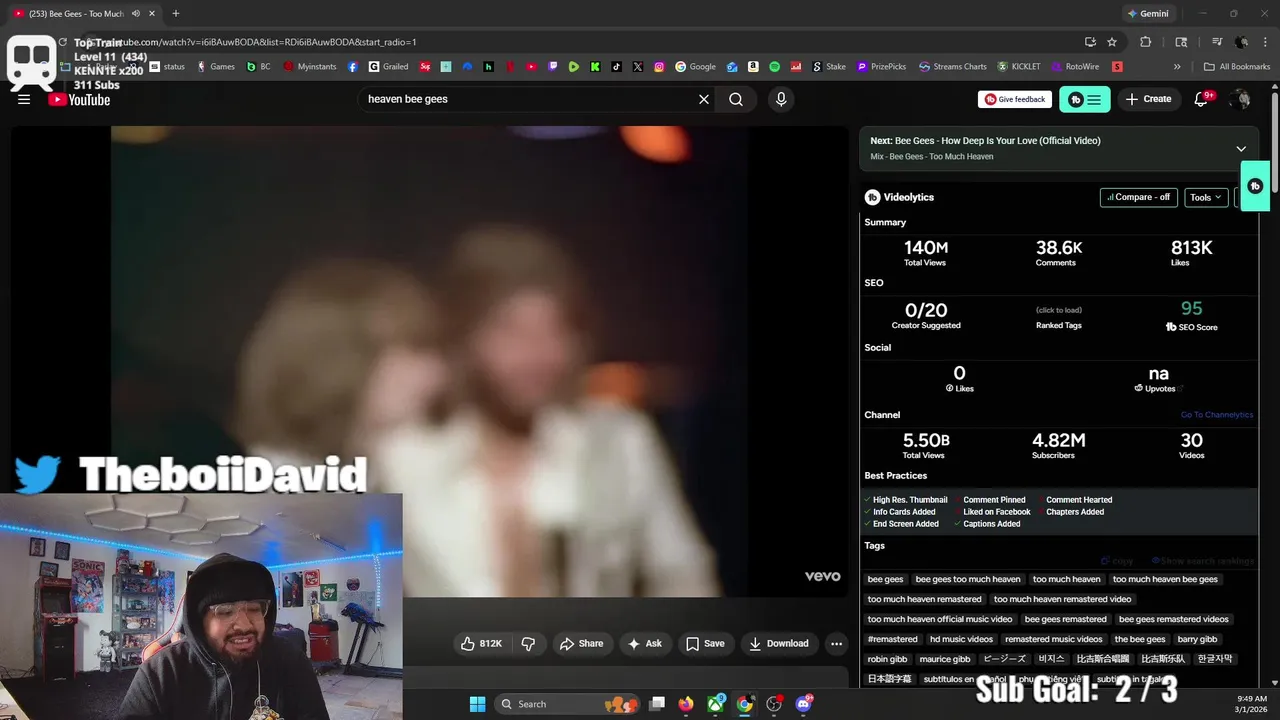Open a new browser tab

click(x=176, y=14)
